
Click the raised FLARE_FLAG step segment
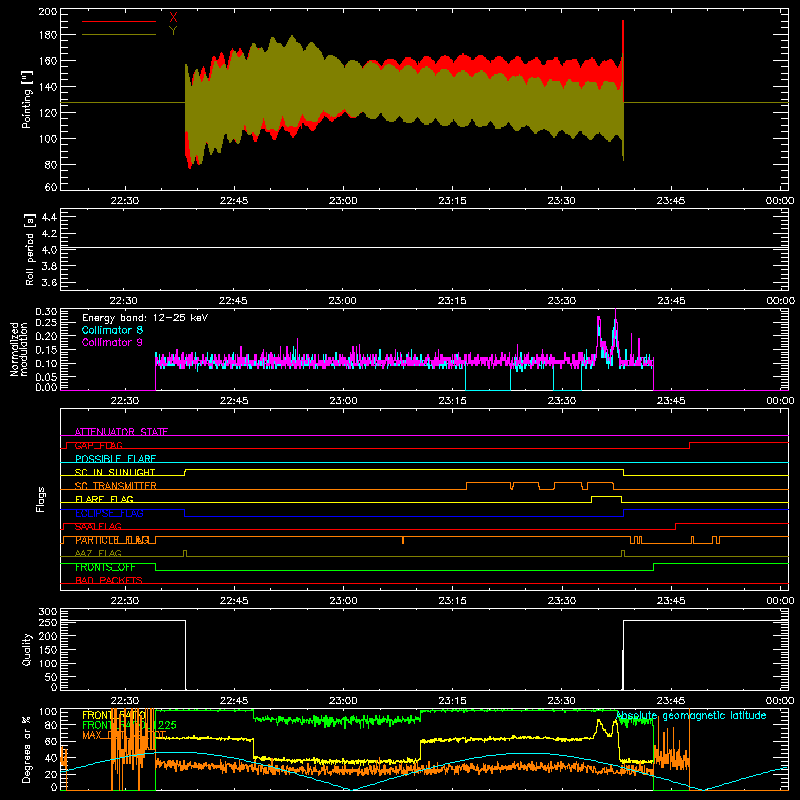coord(607,496)
